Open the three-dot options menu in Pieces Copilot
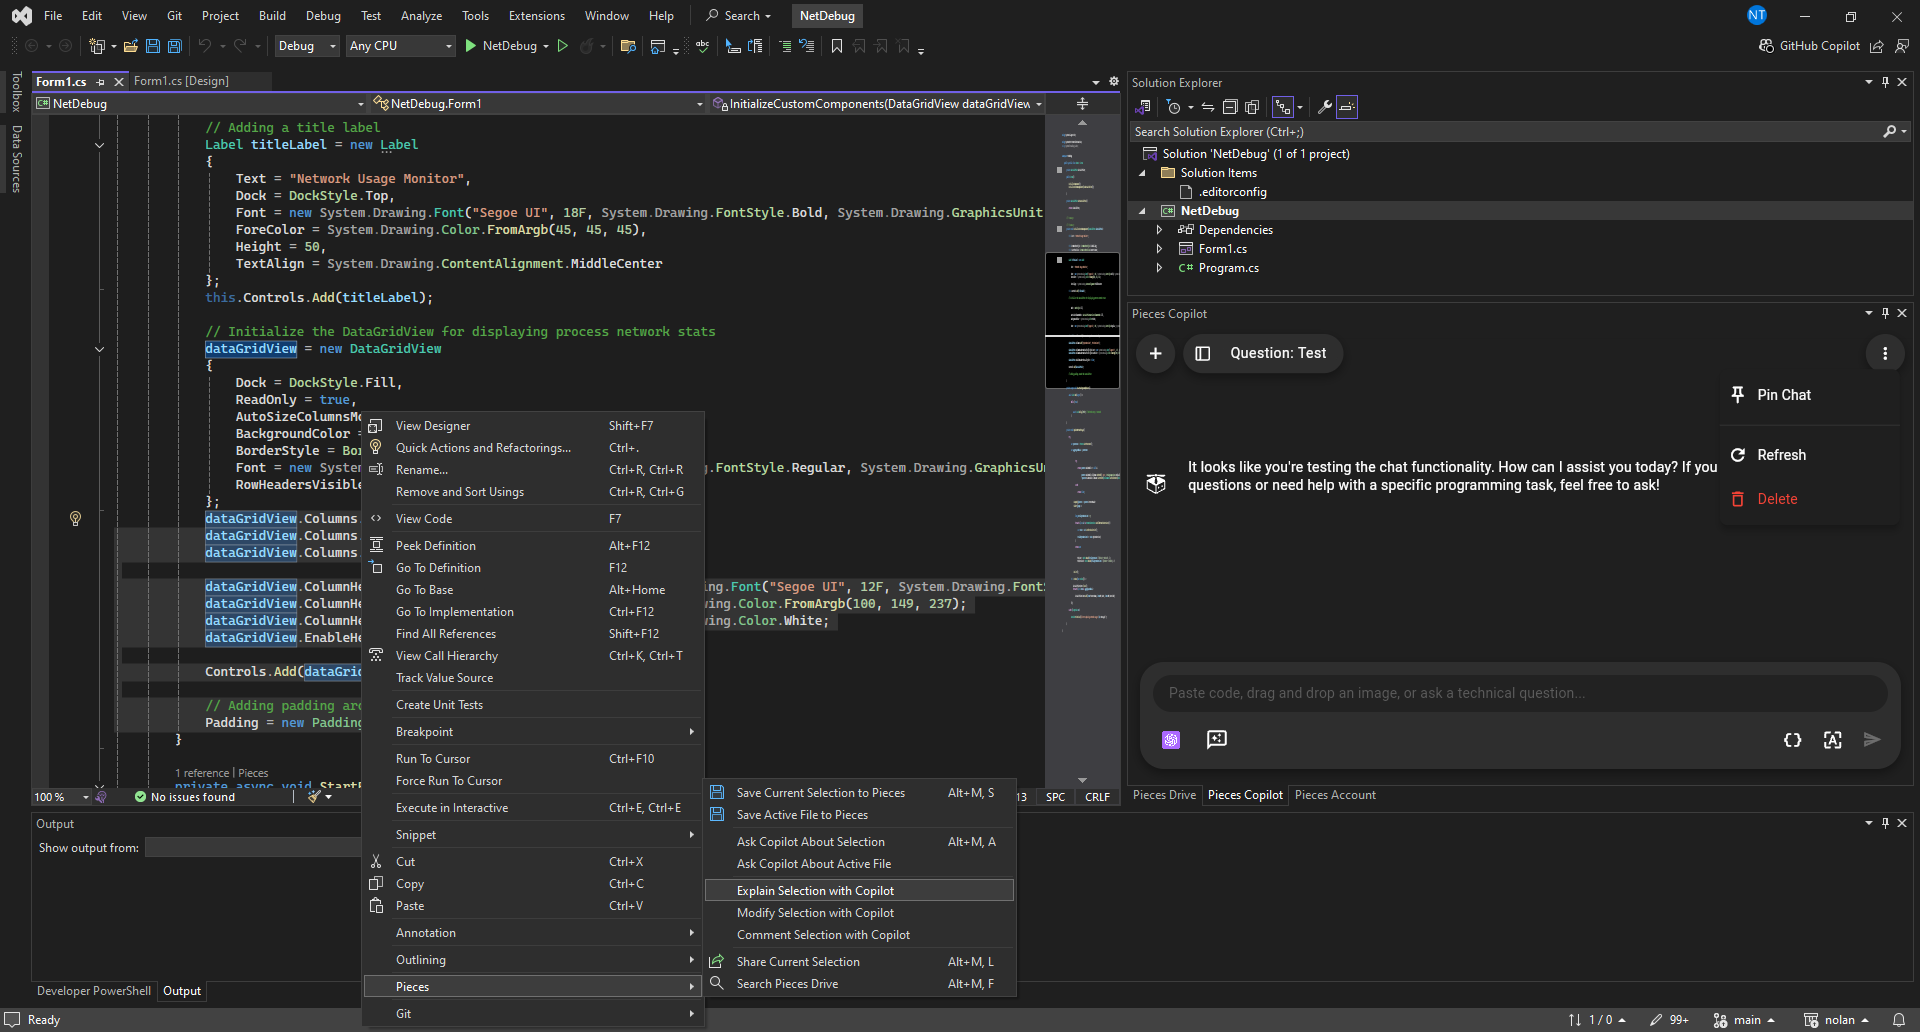1920x1032 pixels. [1885, 353]
